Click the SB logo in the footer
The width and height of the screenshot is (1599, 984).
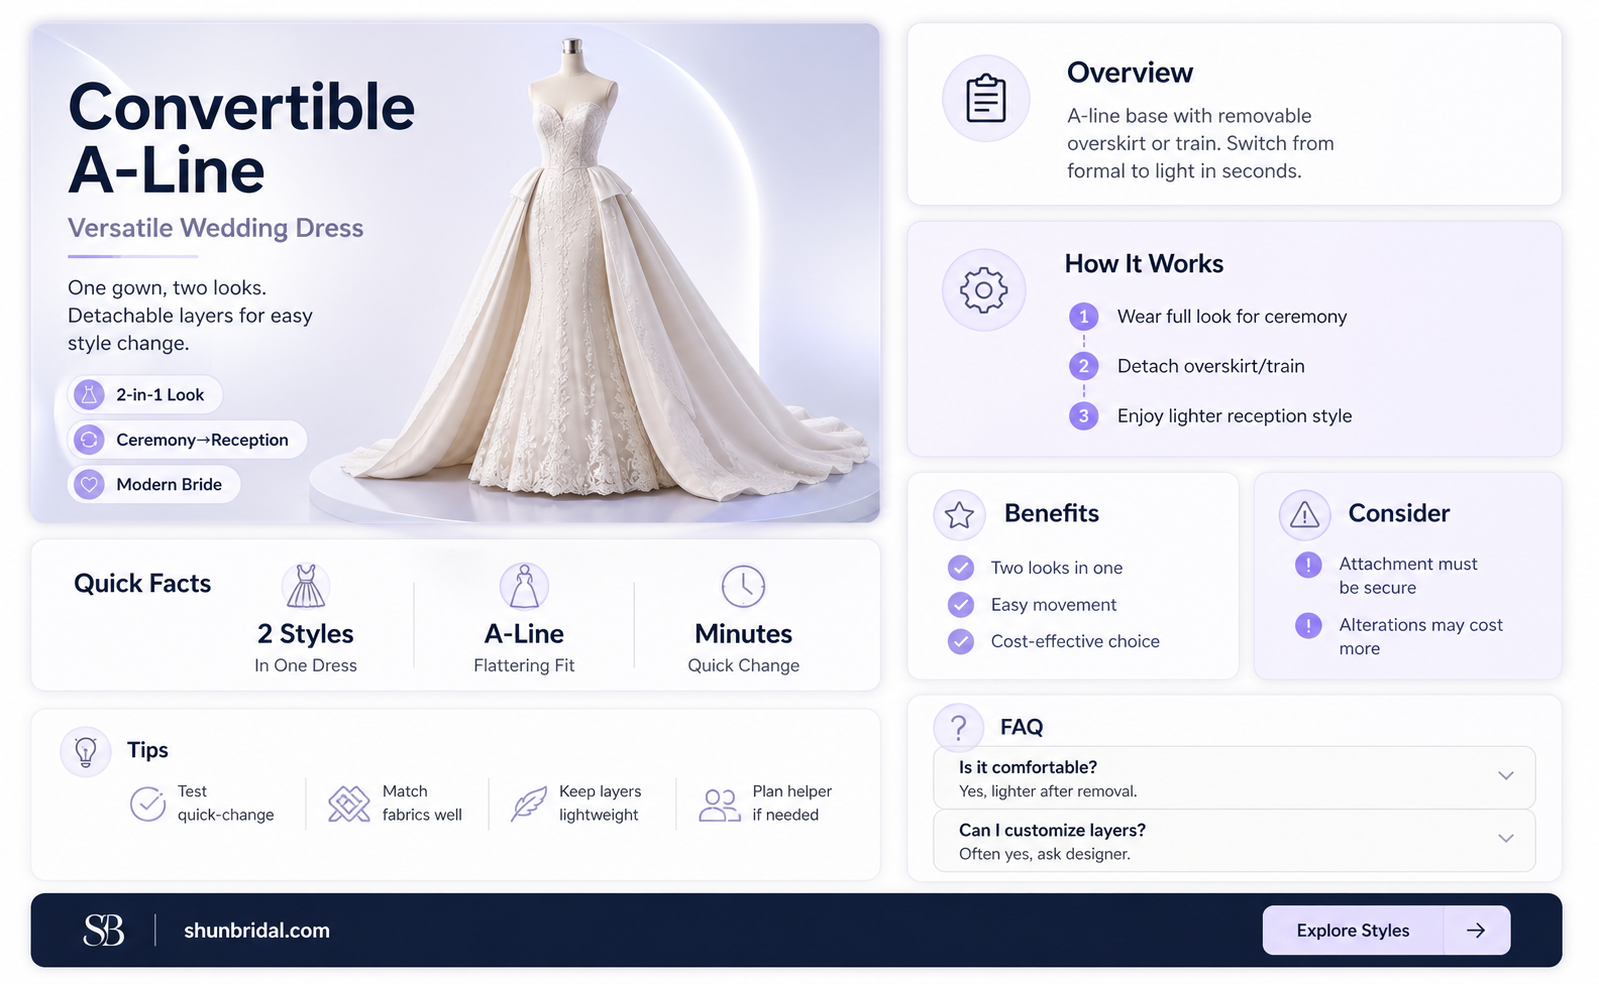pos(104,930)
